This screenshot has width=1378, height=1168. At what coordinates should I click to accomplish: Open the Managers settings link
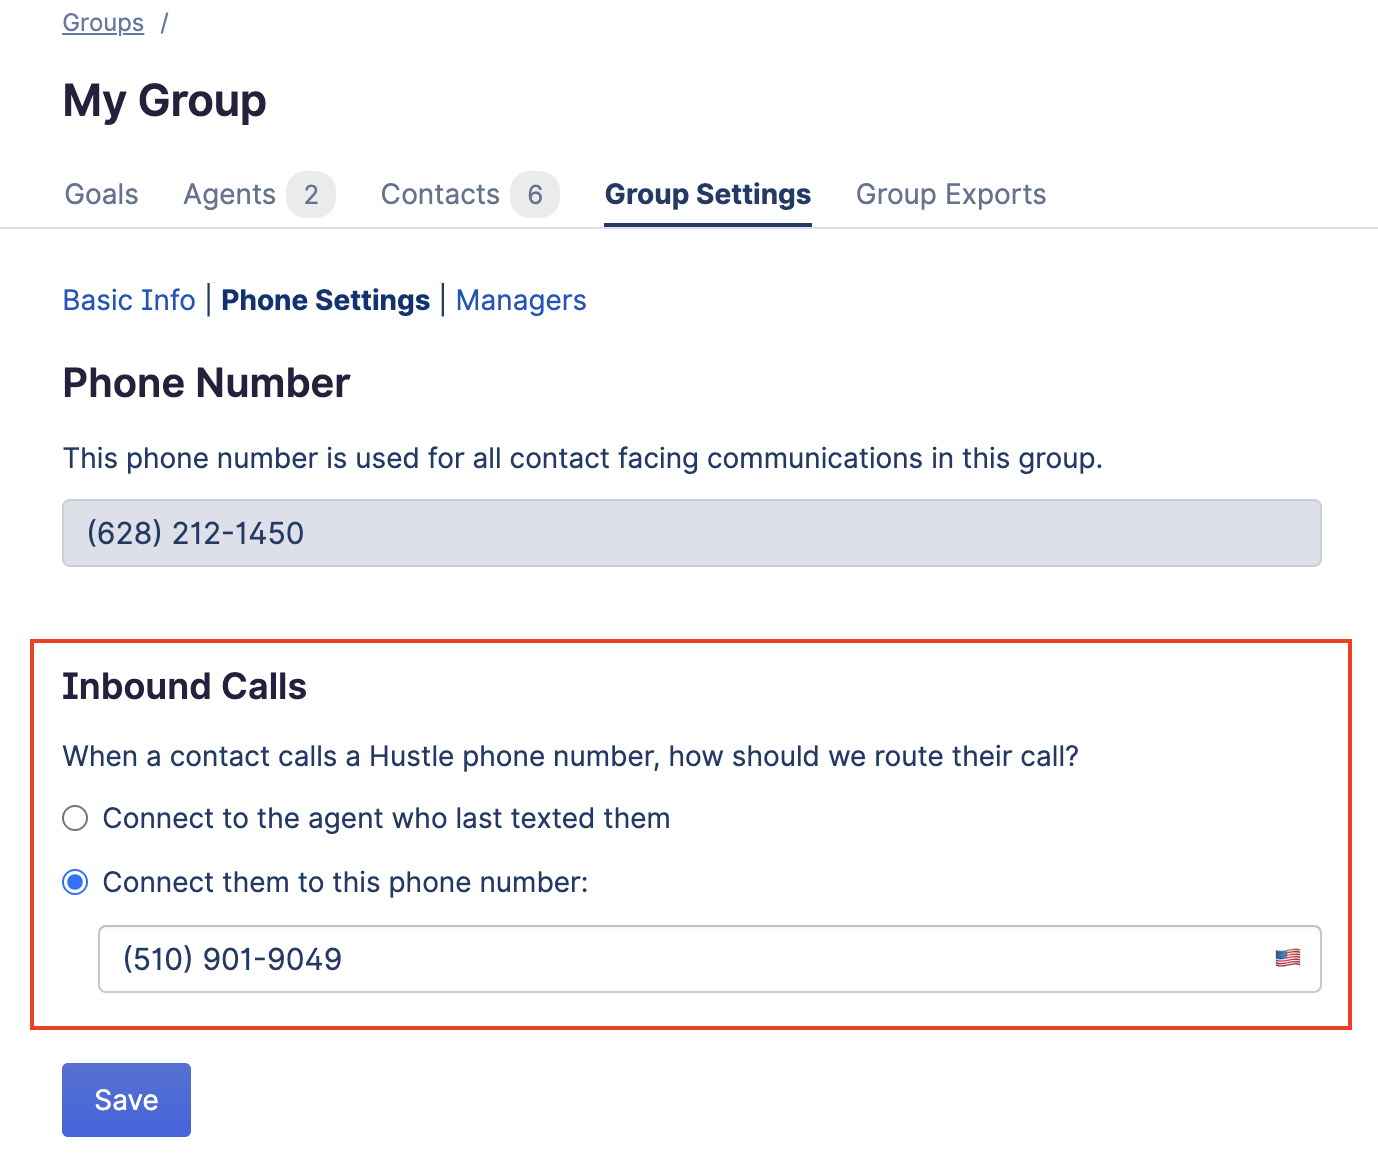coord(521,300)
